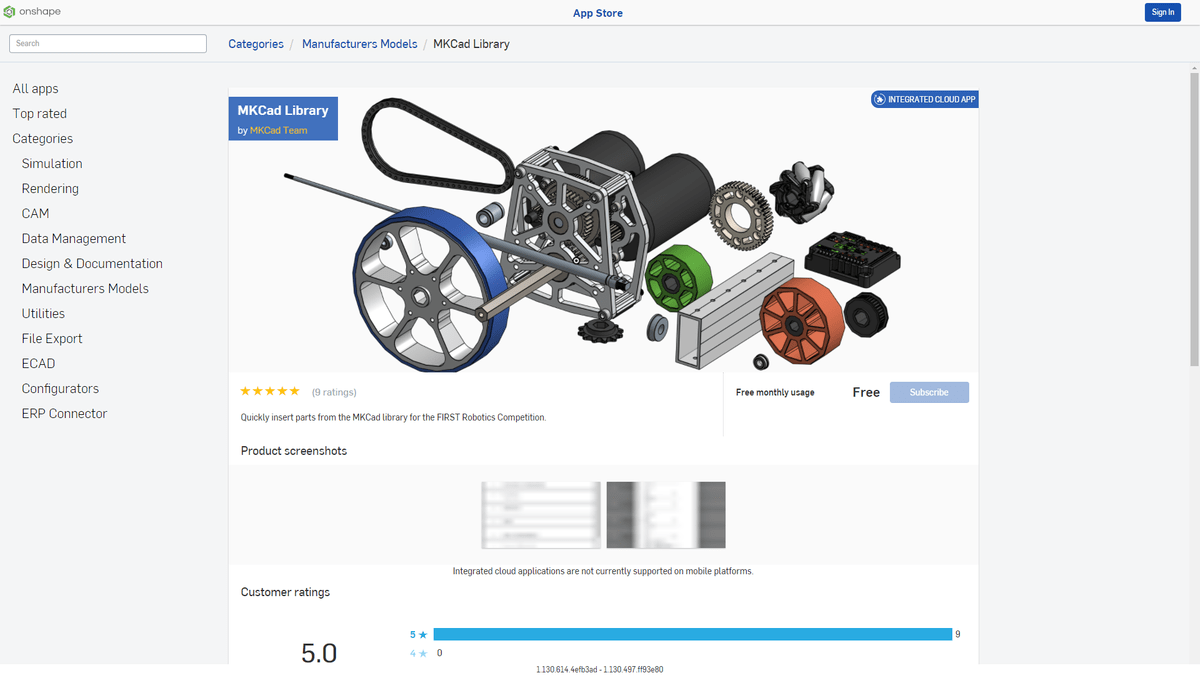Click the Onshape logo

coord(32,12)
